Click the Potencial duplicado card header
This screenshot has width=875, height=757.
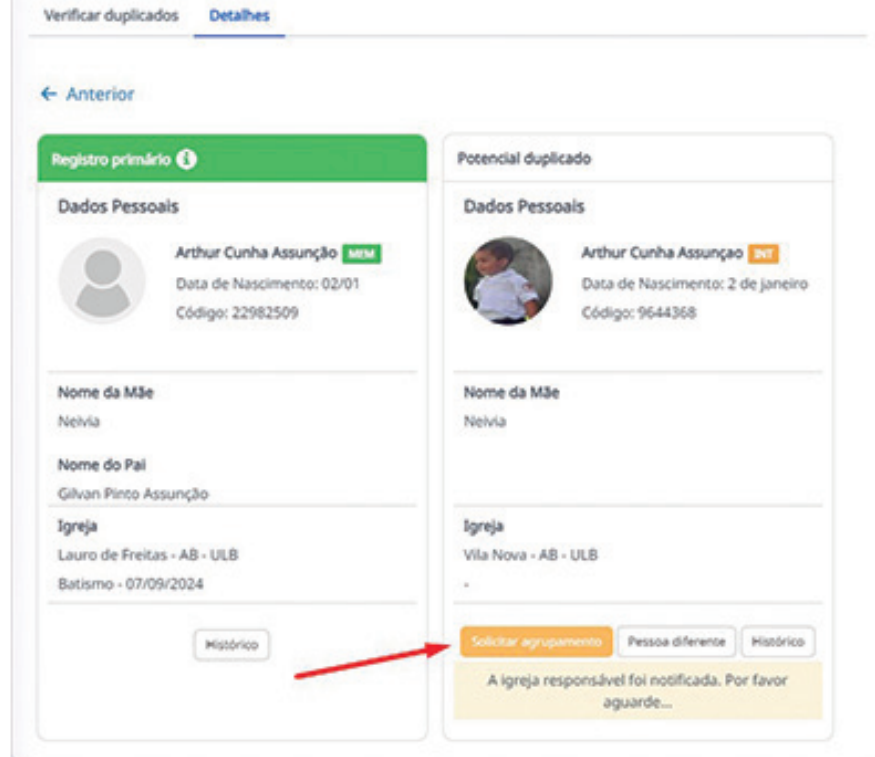pyautogui.click(x=636, y=159)
